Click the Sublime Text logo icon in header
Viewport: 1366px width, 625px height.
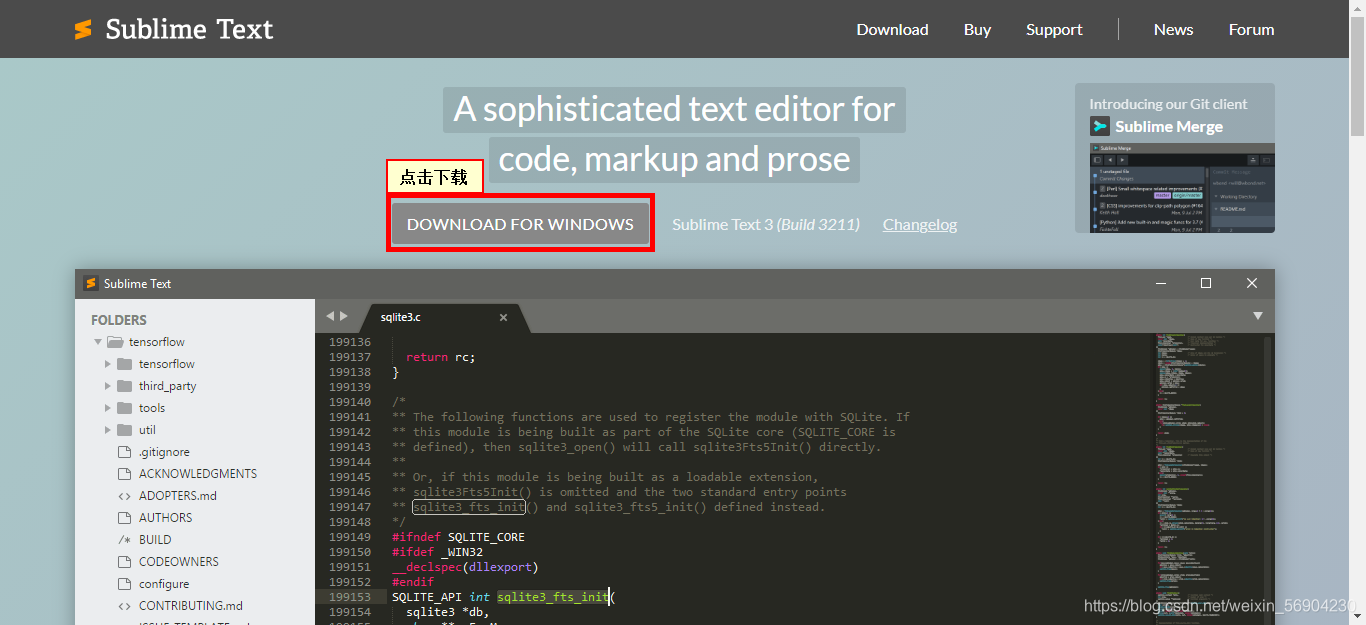tap(83, 30)
